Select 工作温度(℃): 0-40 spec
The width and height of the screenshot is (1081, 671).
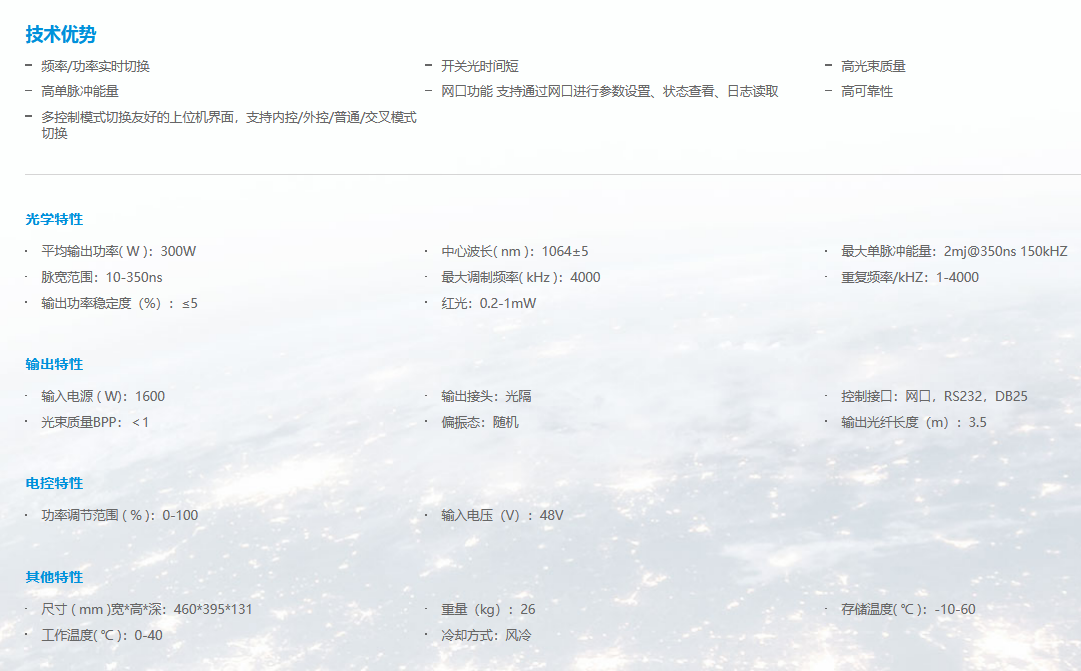click(102, 635)
